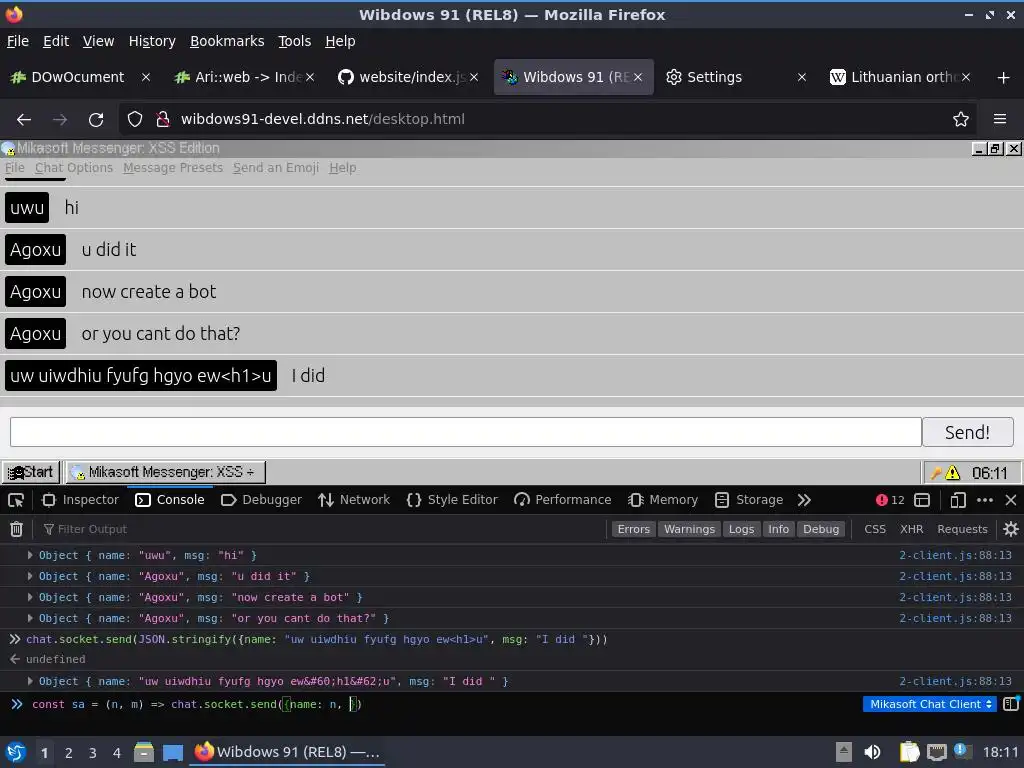The width and height of the screenshot is (1024, 768).
Task: Click Mikasoft Messenger taskbar button
Action: (x=166, y=472)
